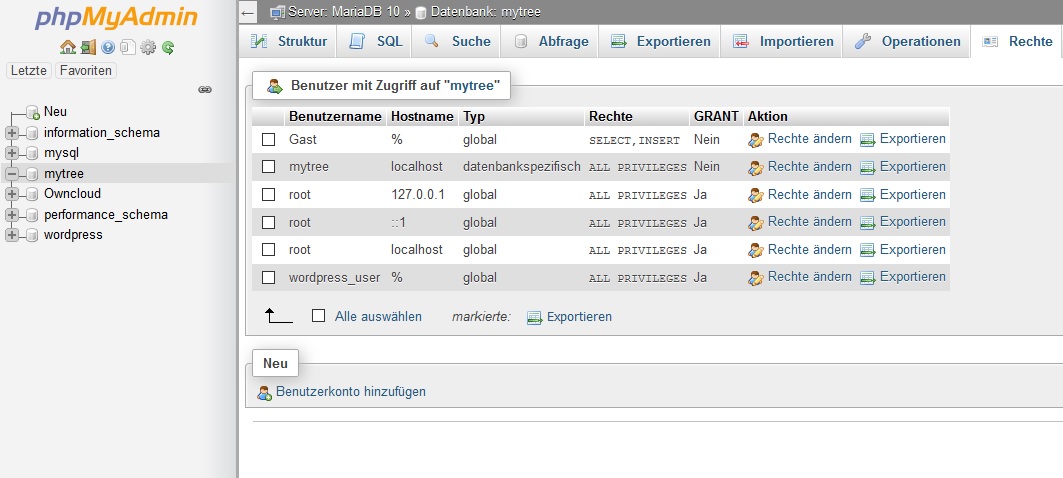Click the logout door icon
This screenshot has height=478, width=1063.
pyautogui.click(x=88, y=47)
